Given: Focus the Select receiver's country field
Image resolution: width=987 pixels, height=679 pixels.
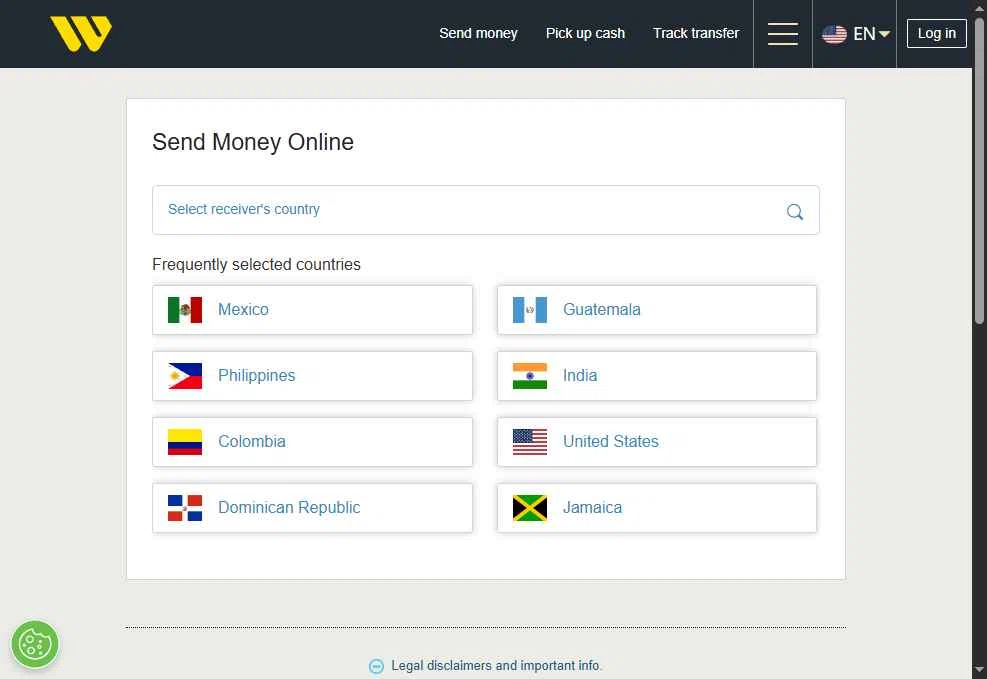Looking at the screenshot, I should coord(485,210).
